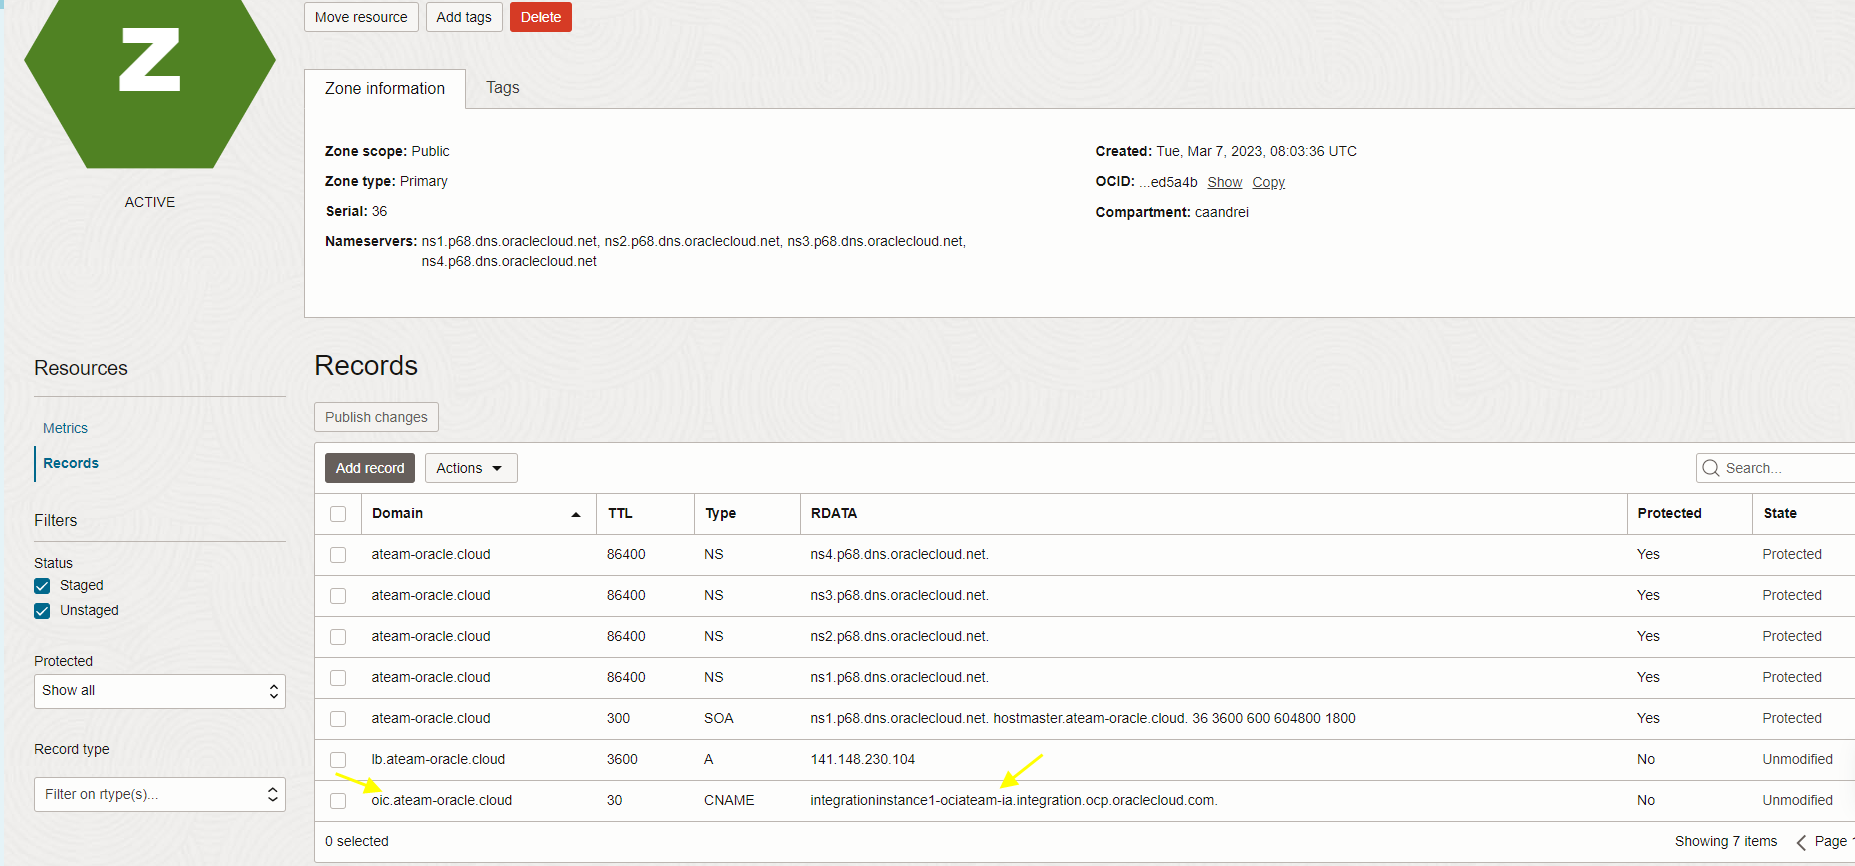This screenshot has height=866, width=1855.
Task: Check the select-all records header checkbox
Action: tap(338, 514)
